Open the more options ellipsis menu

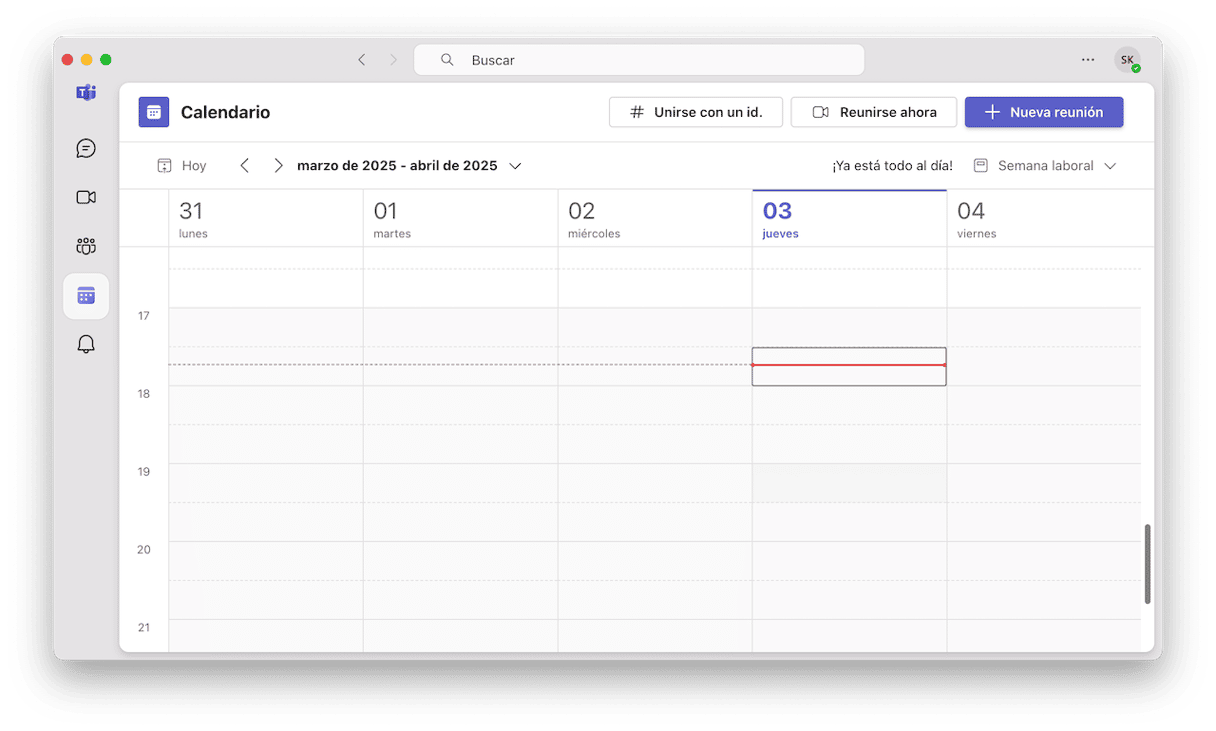(1088, 60)
